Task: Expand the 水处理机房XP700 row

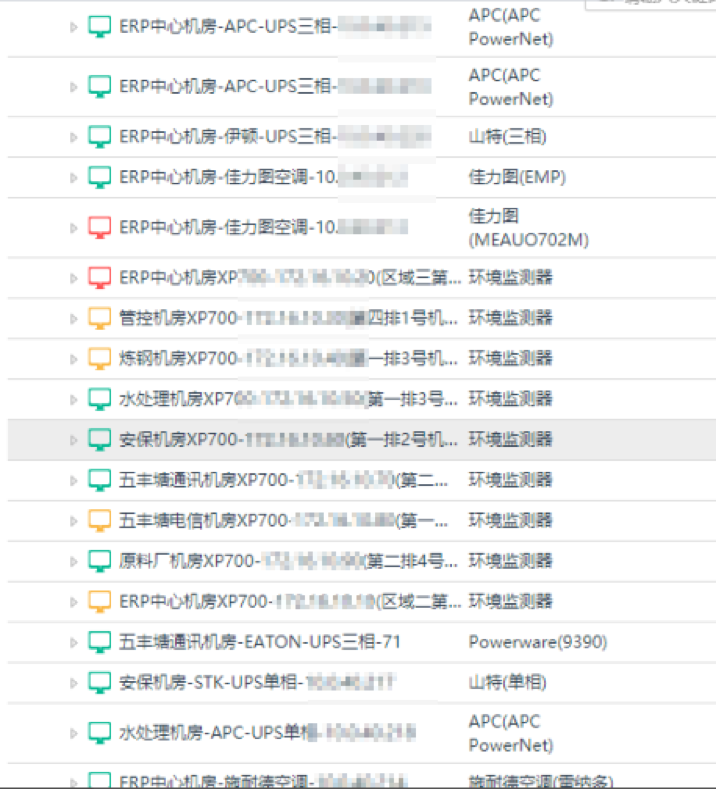Action: [73, 400]
